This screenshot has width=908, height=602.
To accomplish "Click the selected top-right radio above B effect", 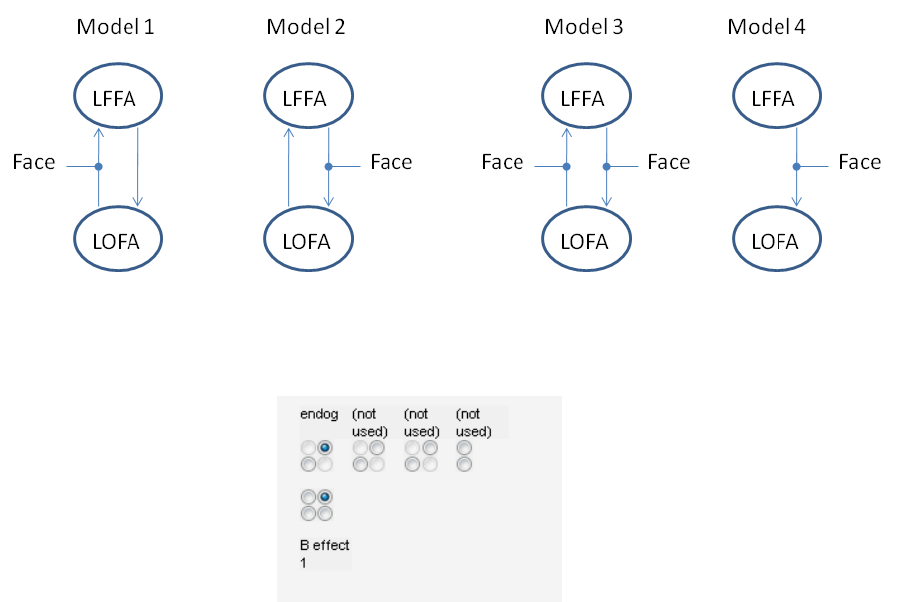I will click(x=325, y=497).
